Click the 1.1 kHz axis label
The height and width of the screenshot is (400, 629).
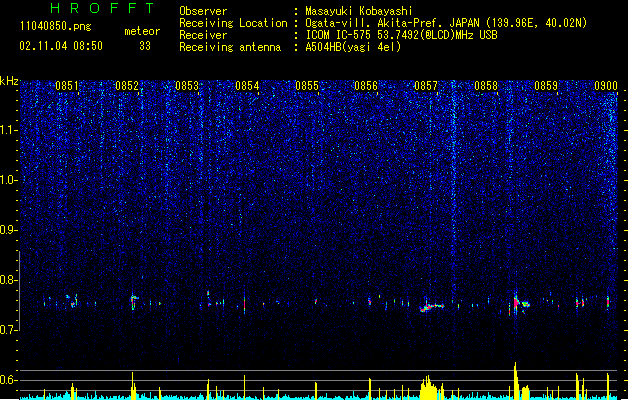coord(9,130)
